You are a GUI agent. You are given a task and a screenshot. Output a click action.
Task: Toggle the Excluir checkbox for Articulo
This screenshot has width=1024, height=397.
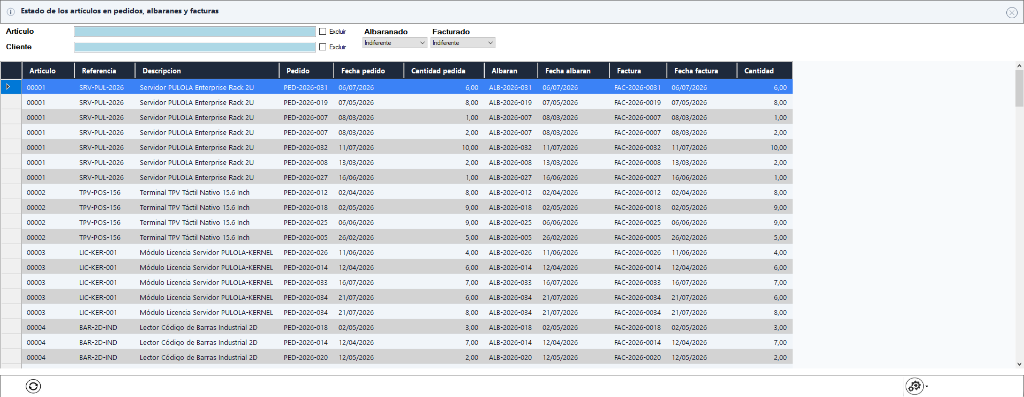coord(322,31)
